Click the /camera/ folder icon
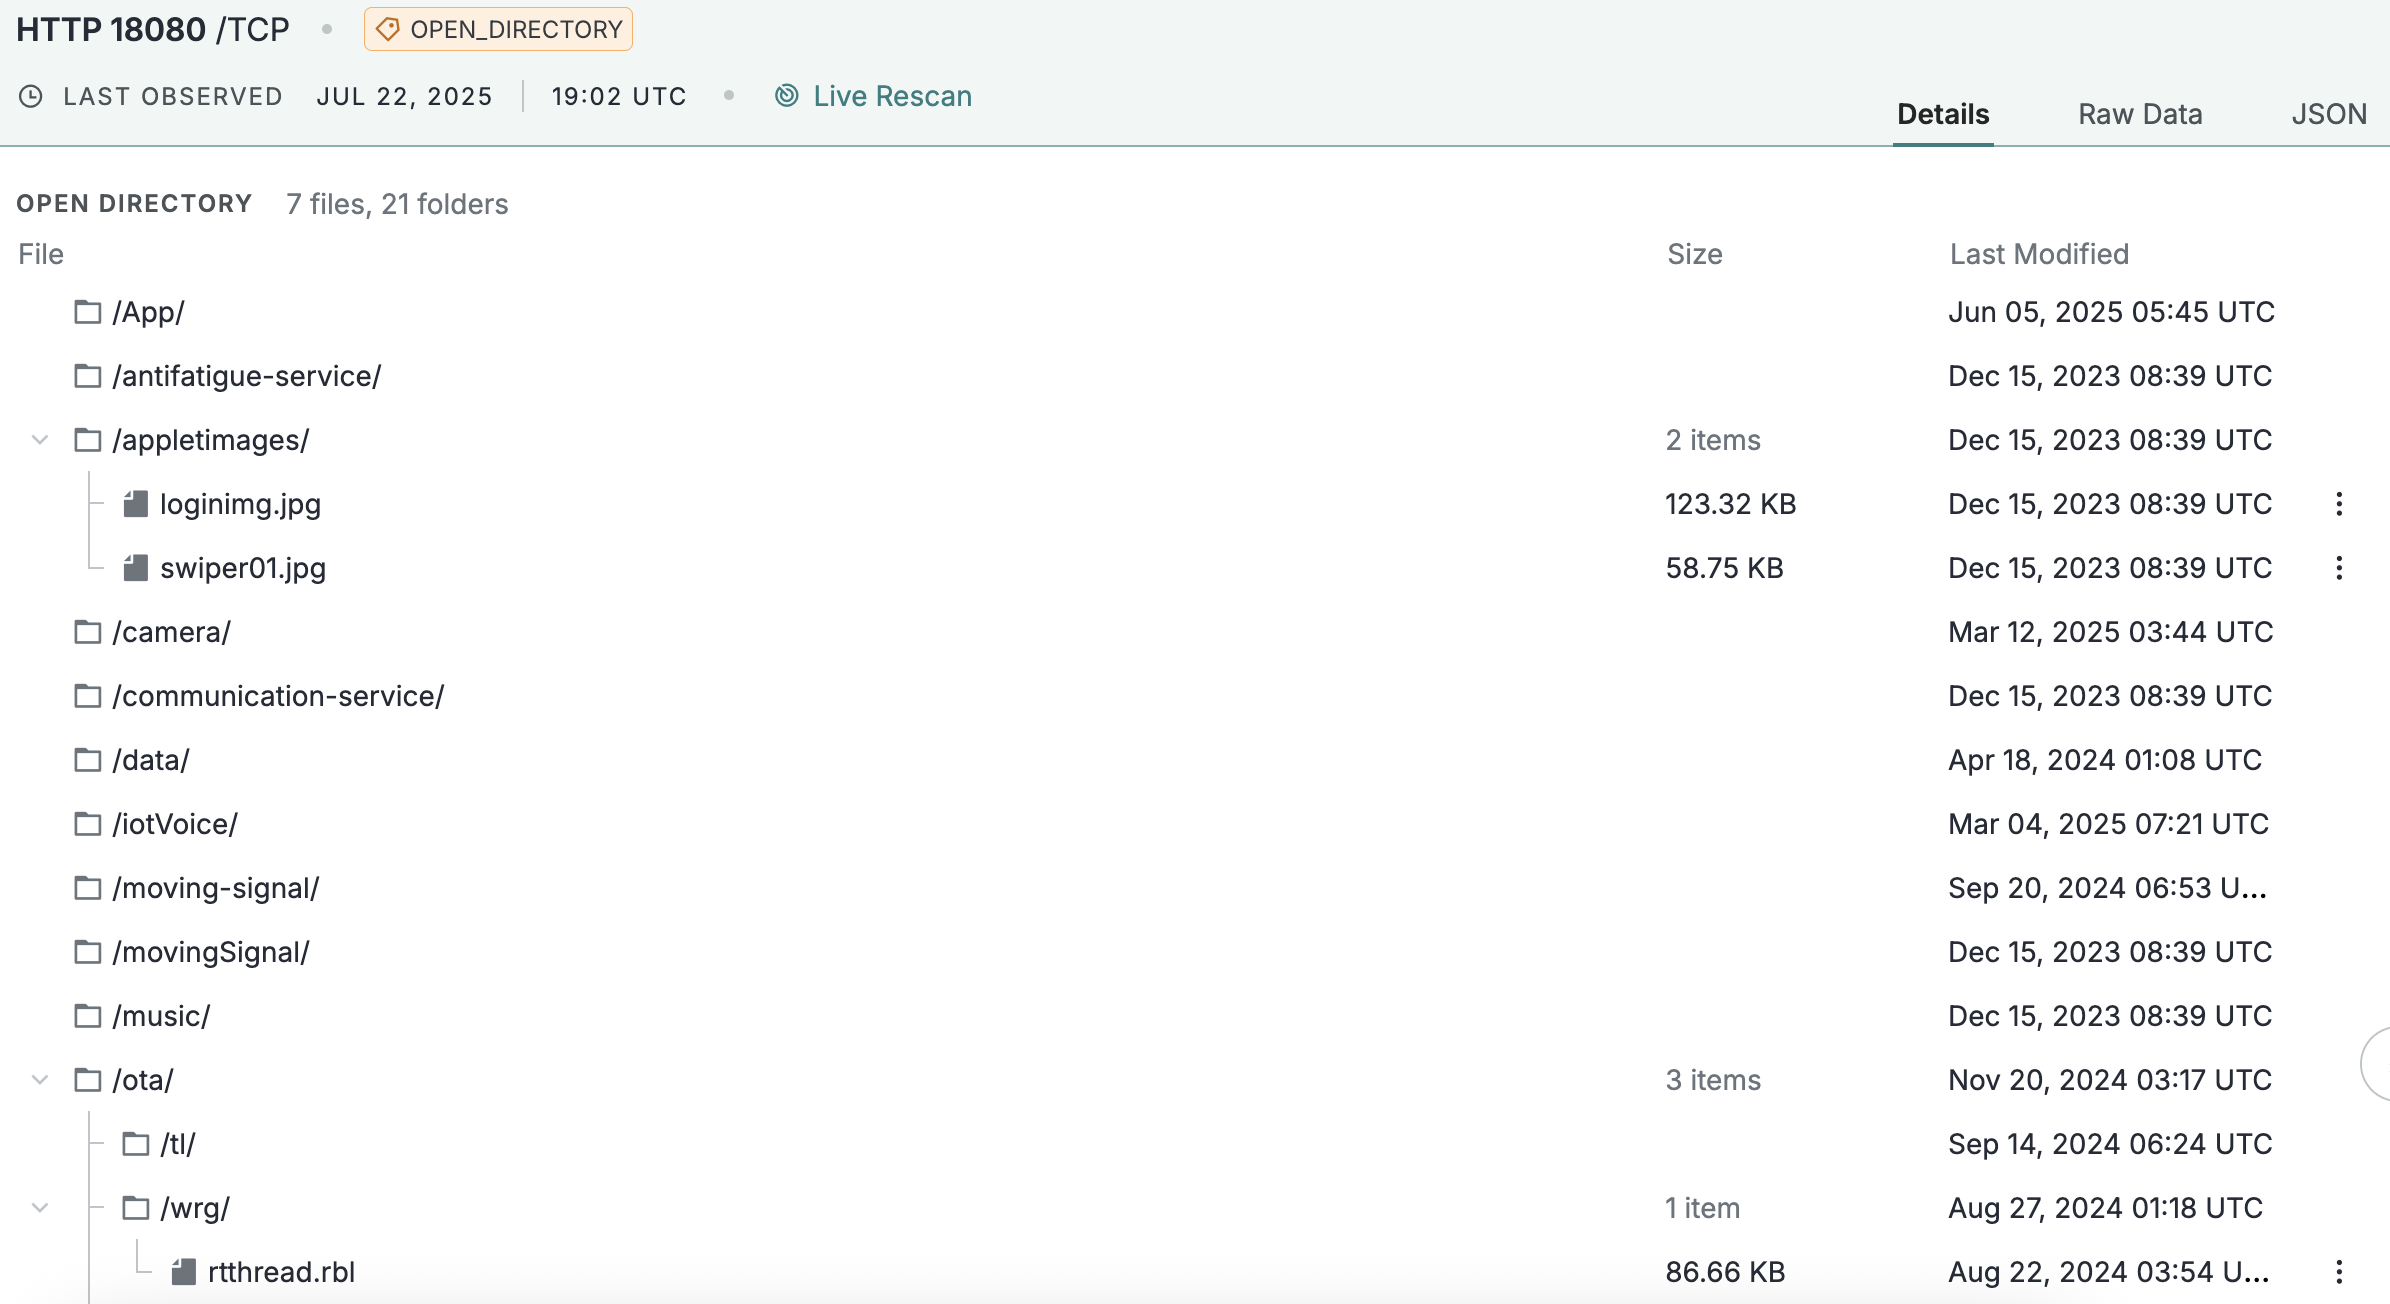 click(88, 632)
